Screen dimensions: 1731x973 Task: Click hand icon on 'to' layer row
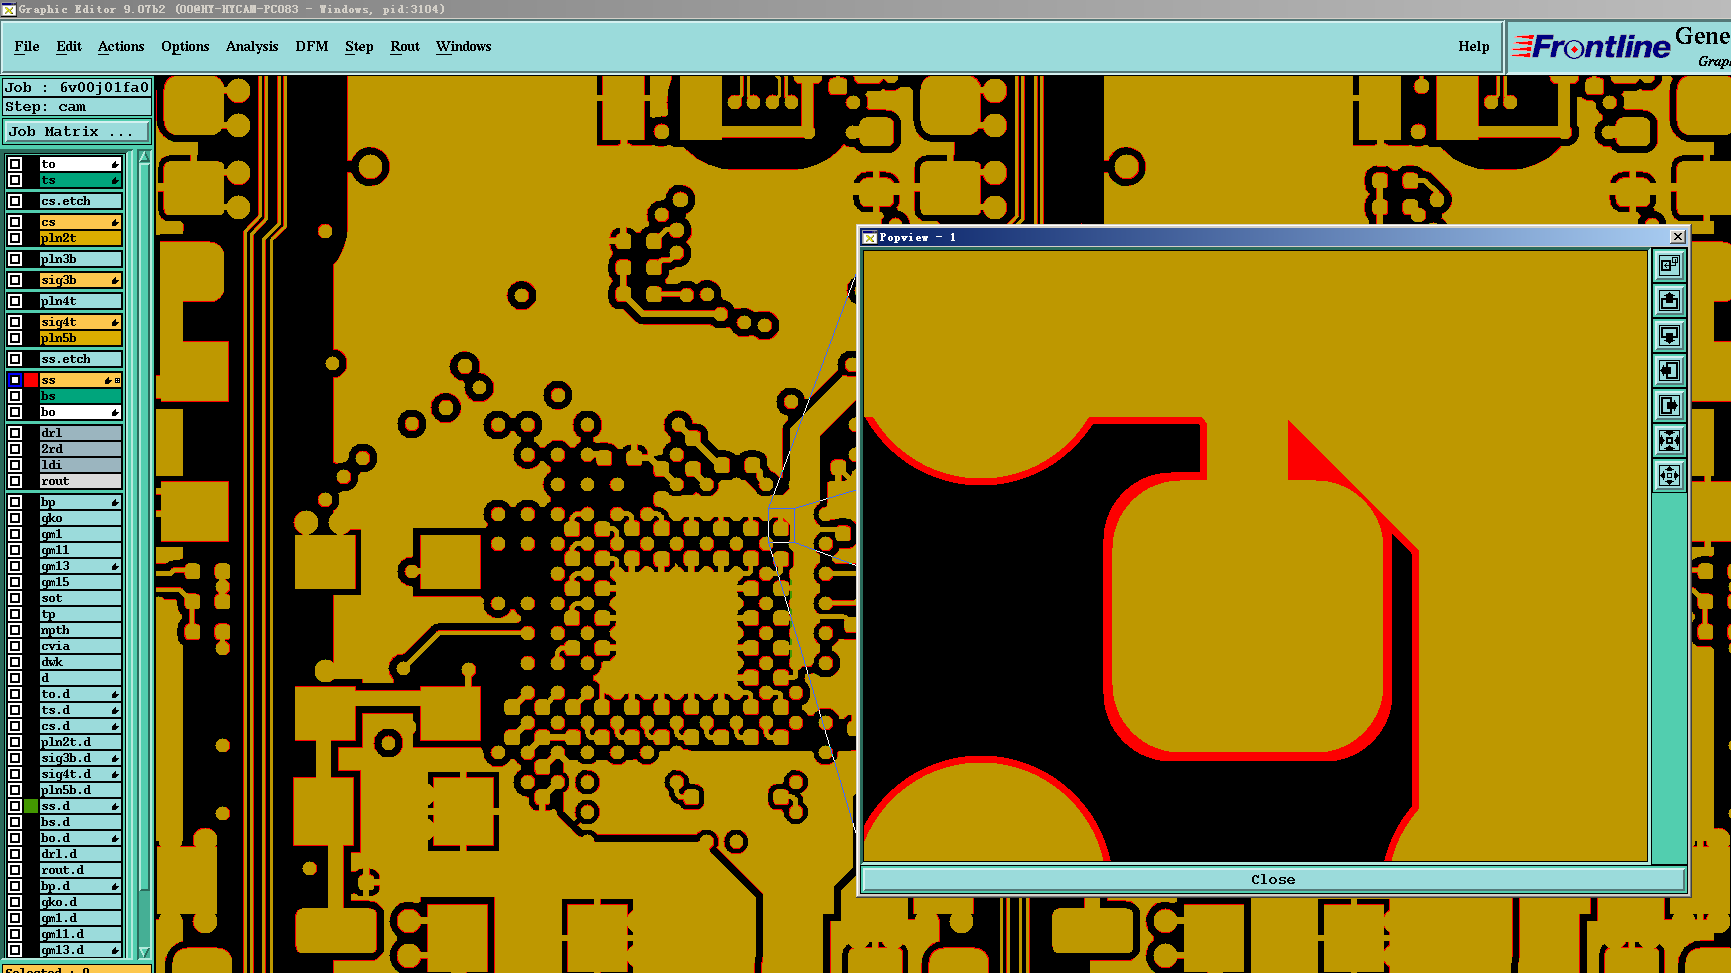(115, 164)
